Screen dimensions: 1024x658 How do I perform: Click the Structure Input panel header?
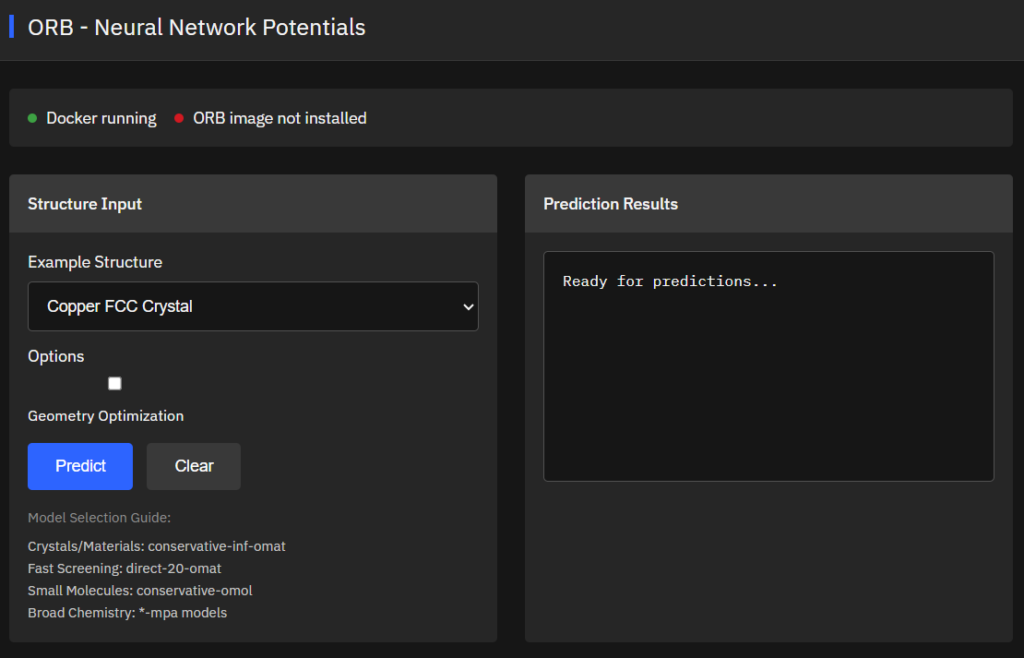point(253,204)
